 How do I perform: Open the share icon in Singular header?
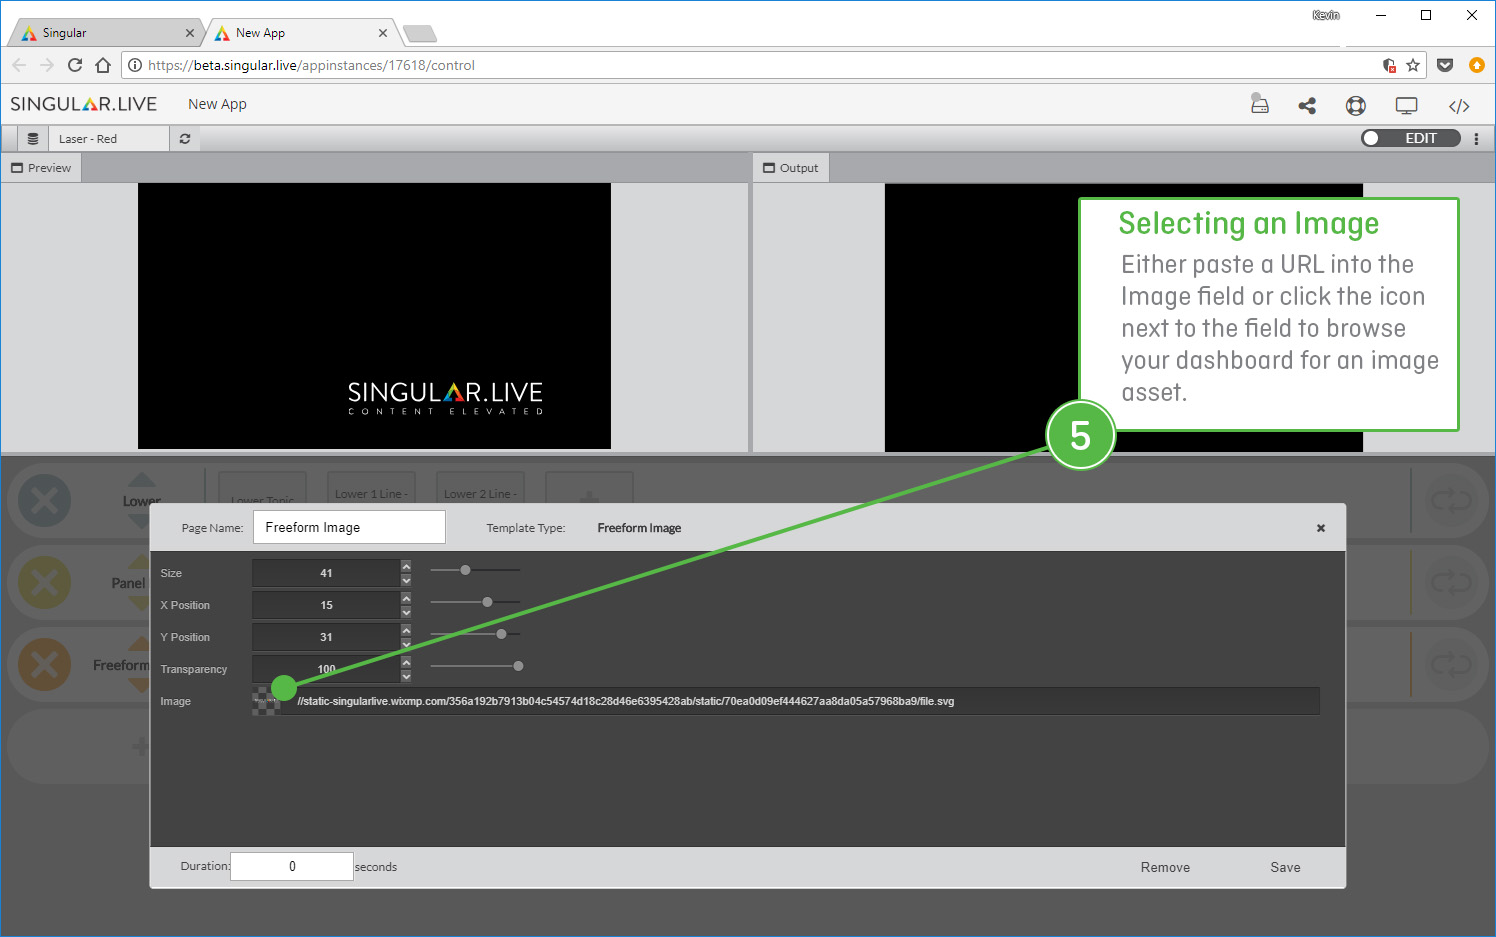[1307, 105]
